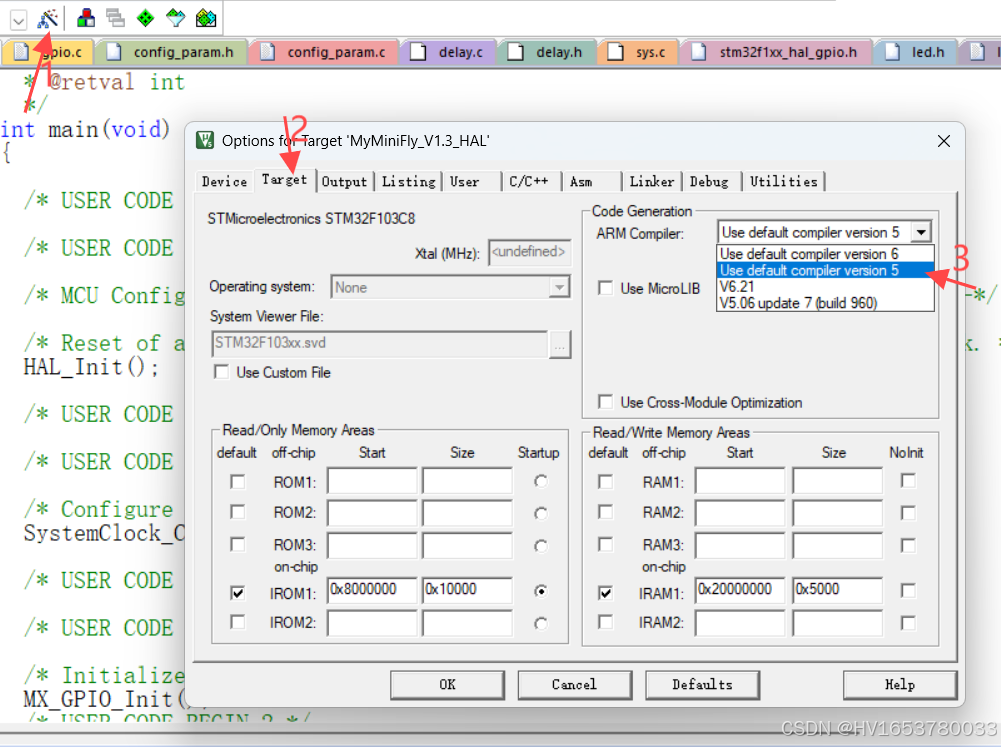The width and height of the screenshot is (1001, 747).
Task: Select 'Use default compiler version 6' from the list
Action: pyautogui.click(x=800, y=254)
